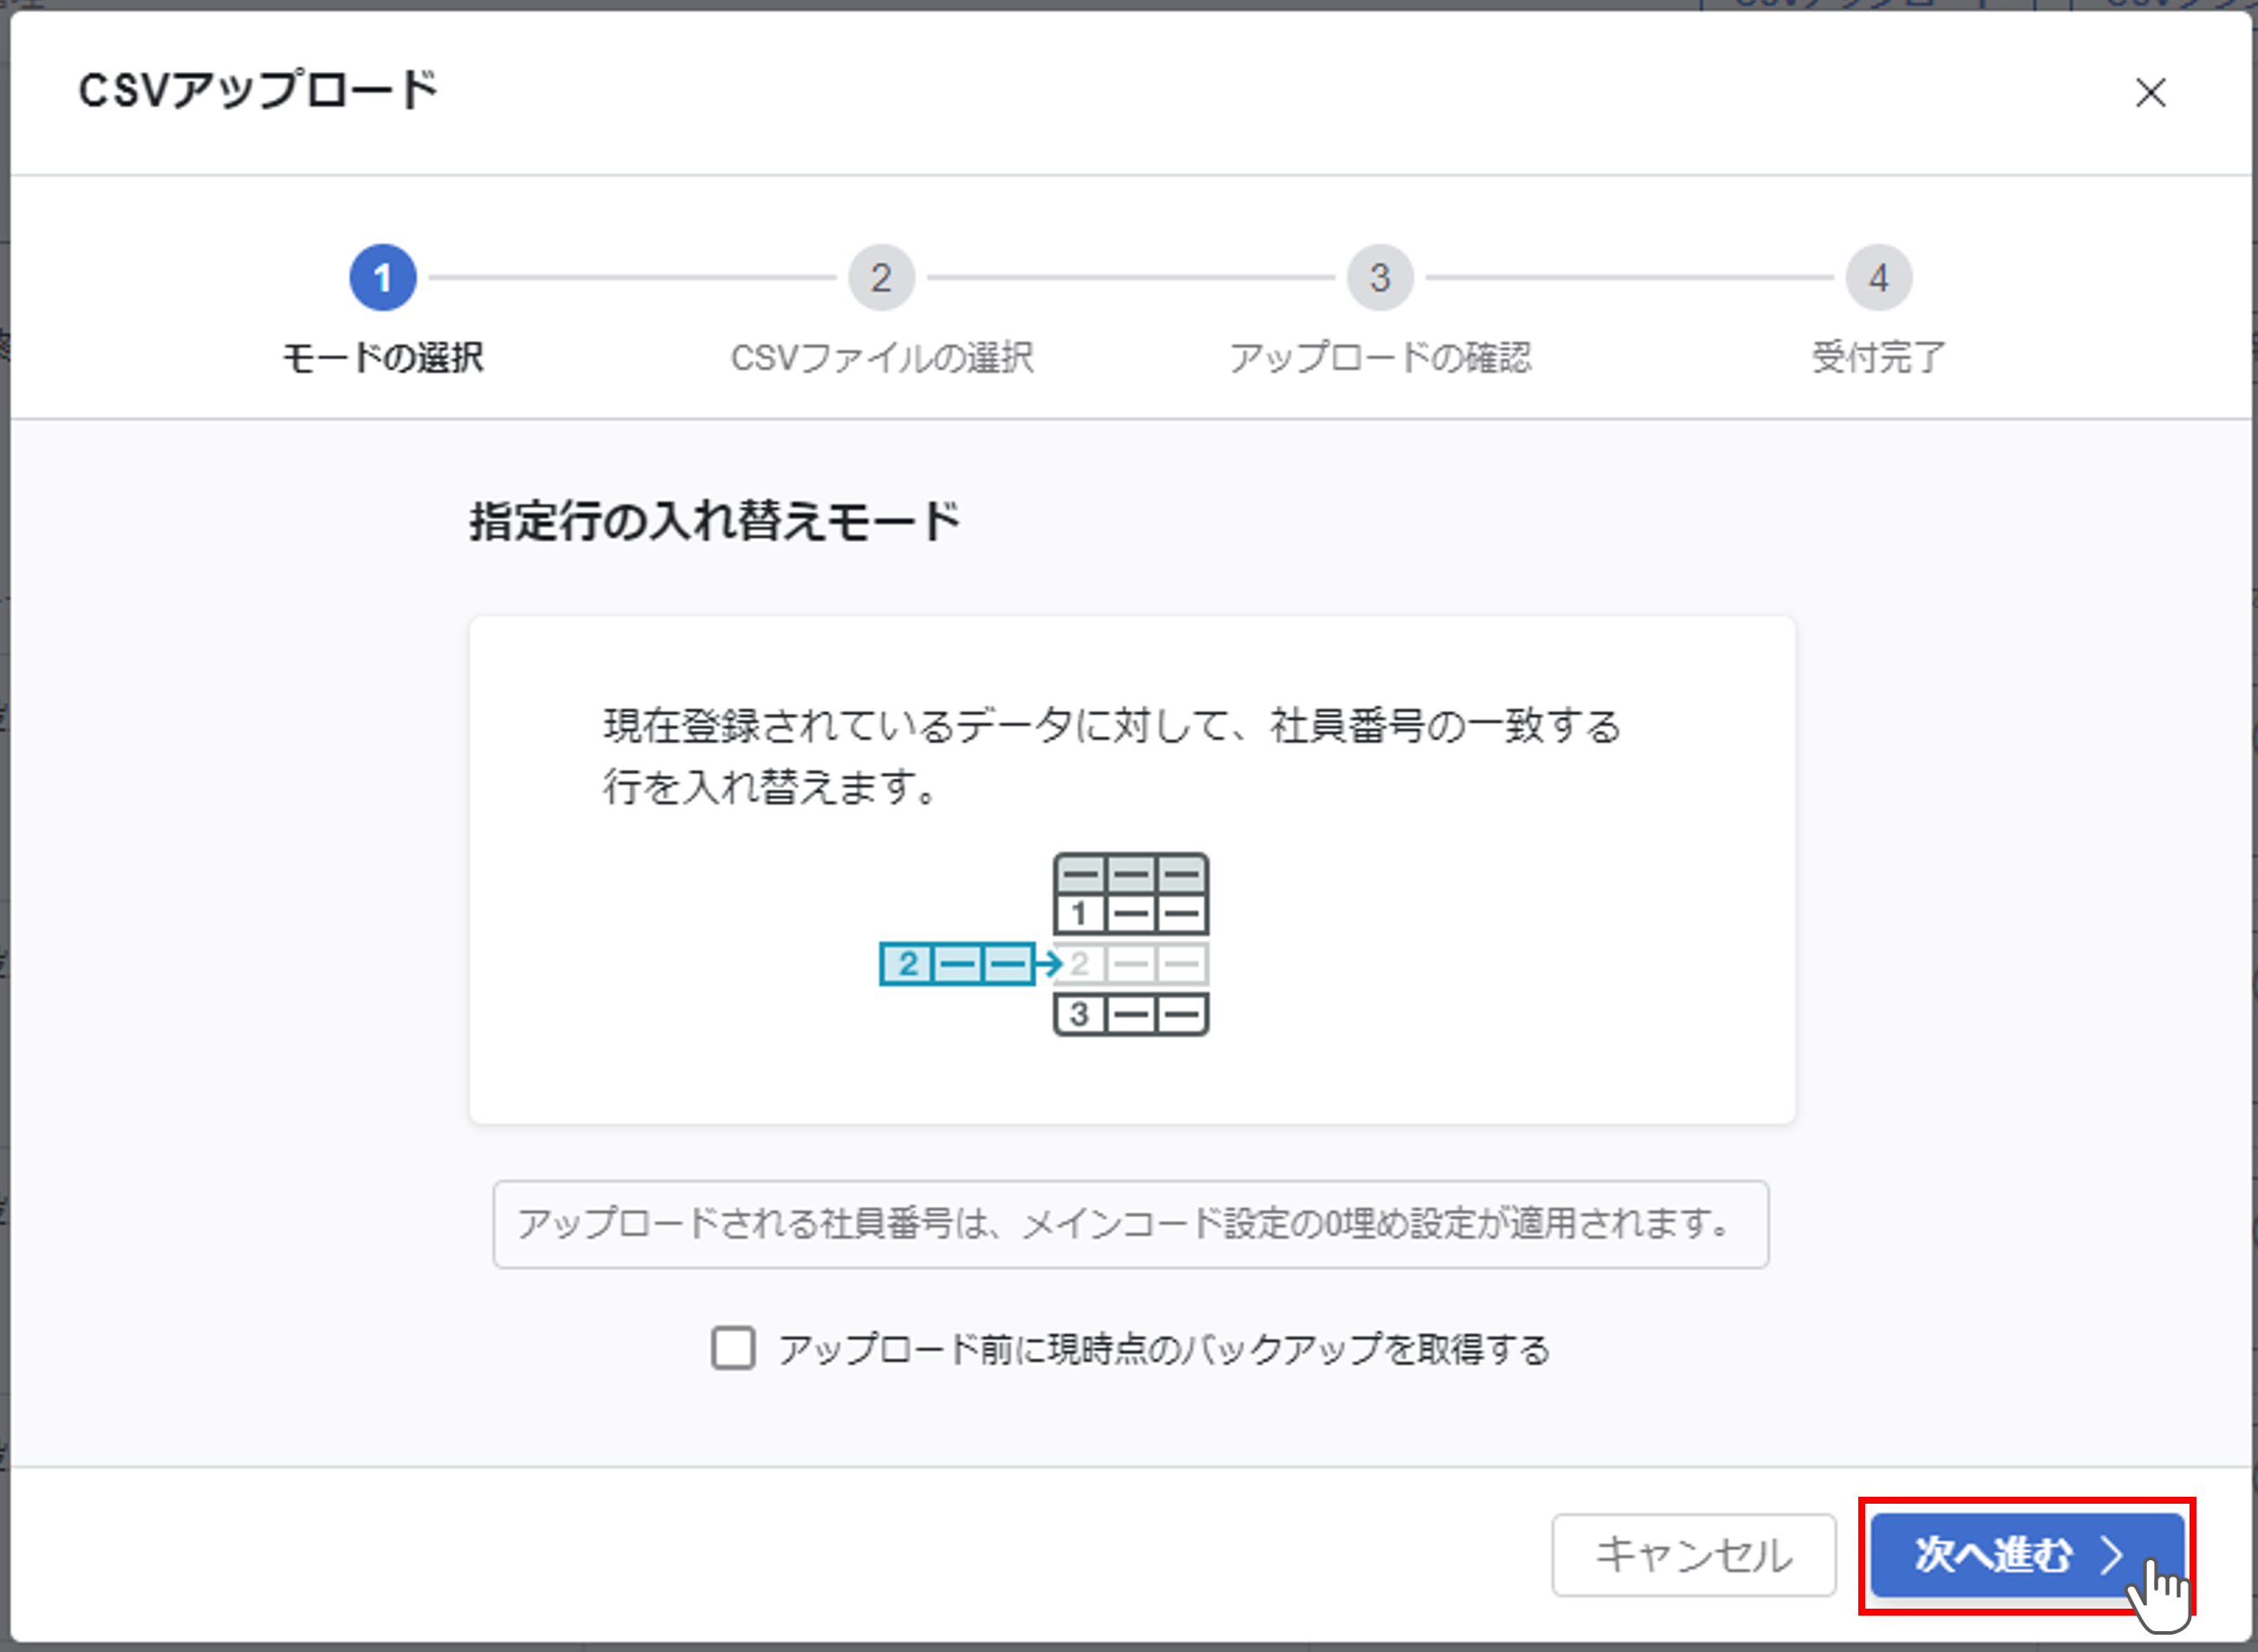Click the 社員番号 0埋め設定 note box

point(1130,1224)
